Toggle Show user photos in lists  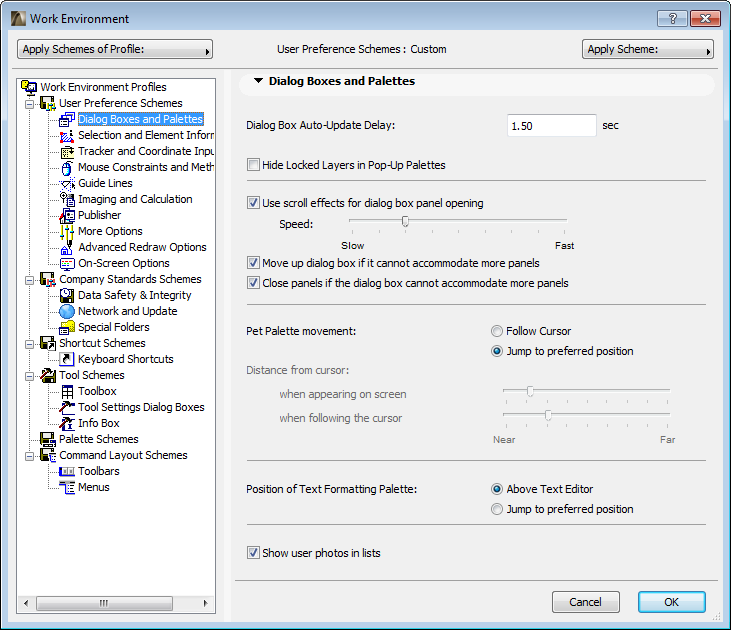point(253,553)
